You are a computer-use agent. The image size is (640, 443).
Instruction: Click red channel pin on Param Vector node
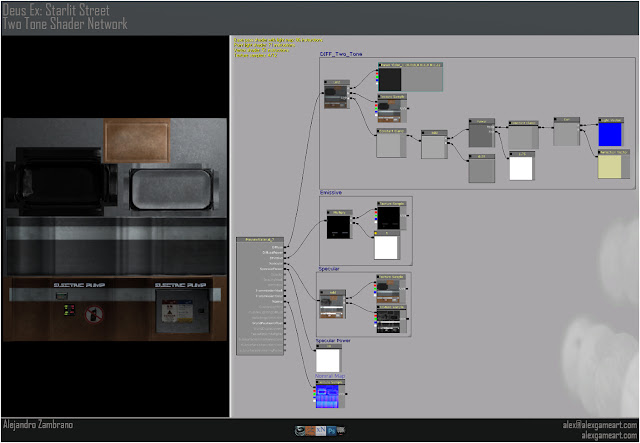(x=377, y=74)
